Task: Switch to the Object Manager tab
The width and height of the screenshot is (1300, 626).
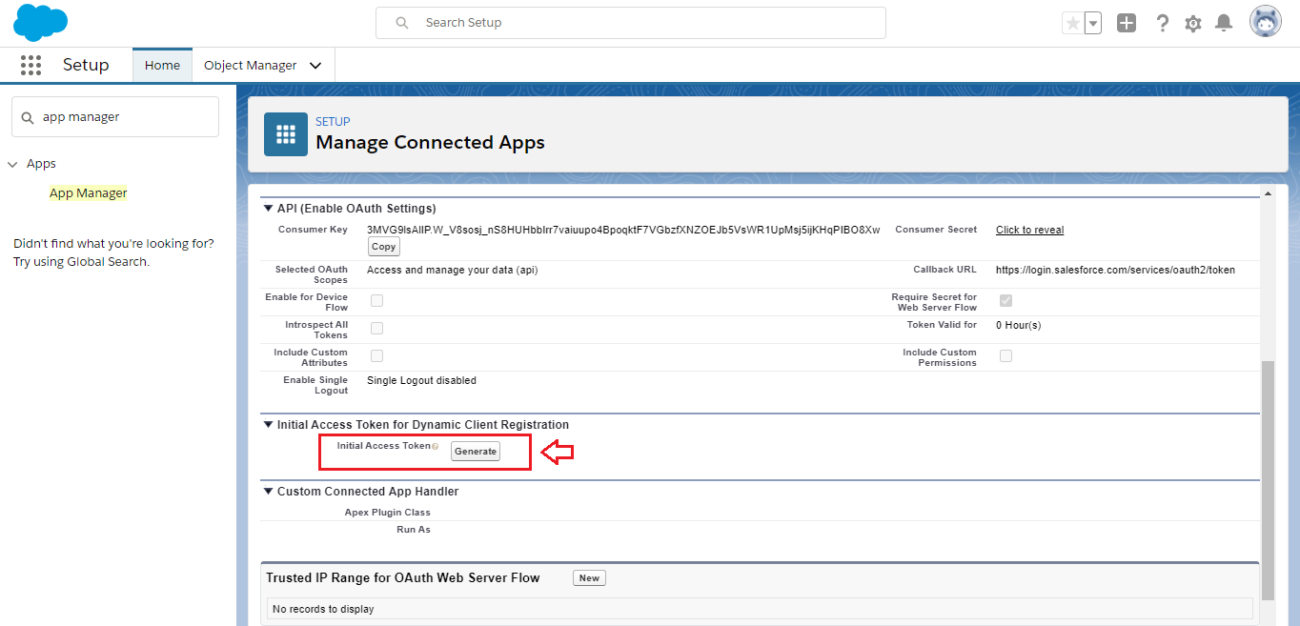Action: (249, 64)
